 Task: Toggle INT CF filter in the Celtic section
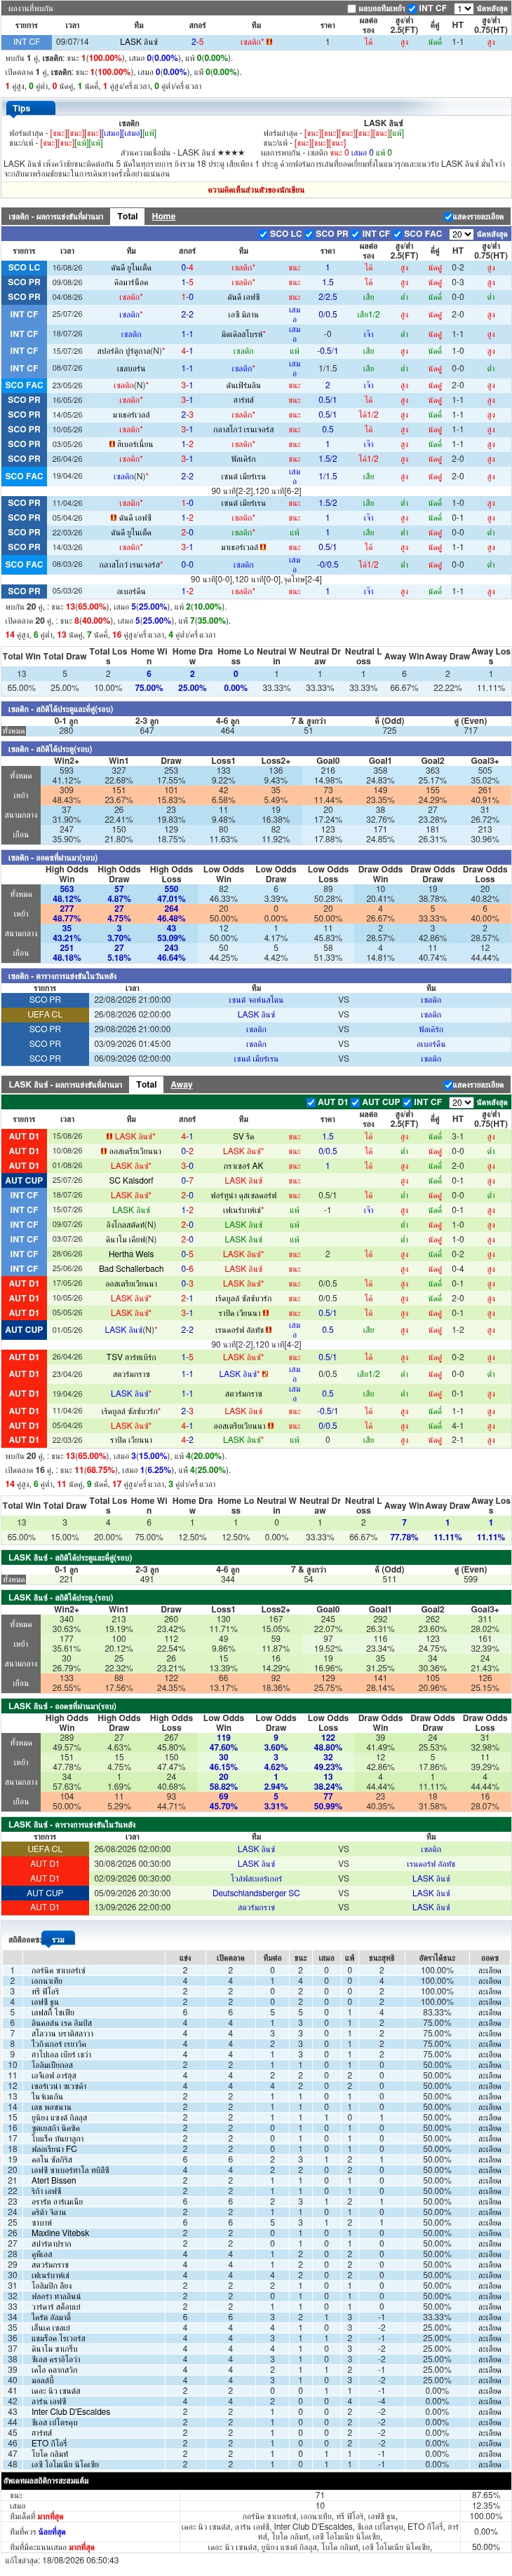(356, 234)
